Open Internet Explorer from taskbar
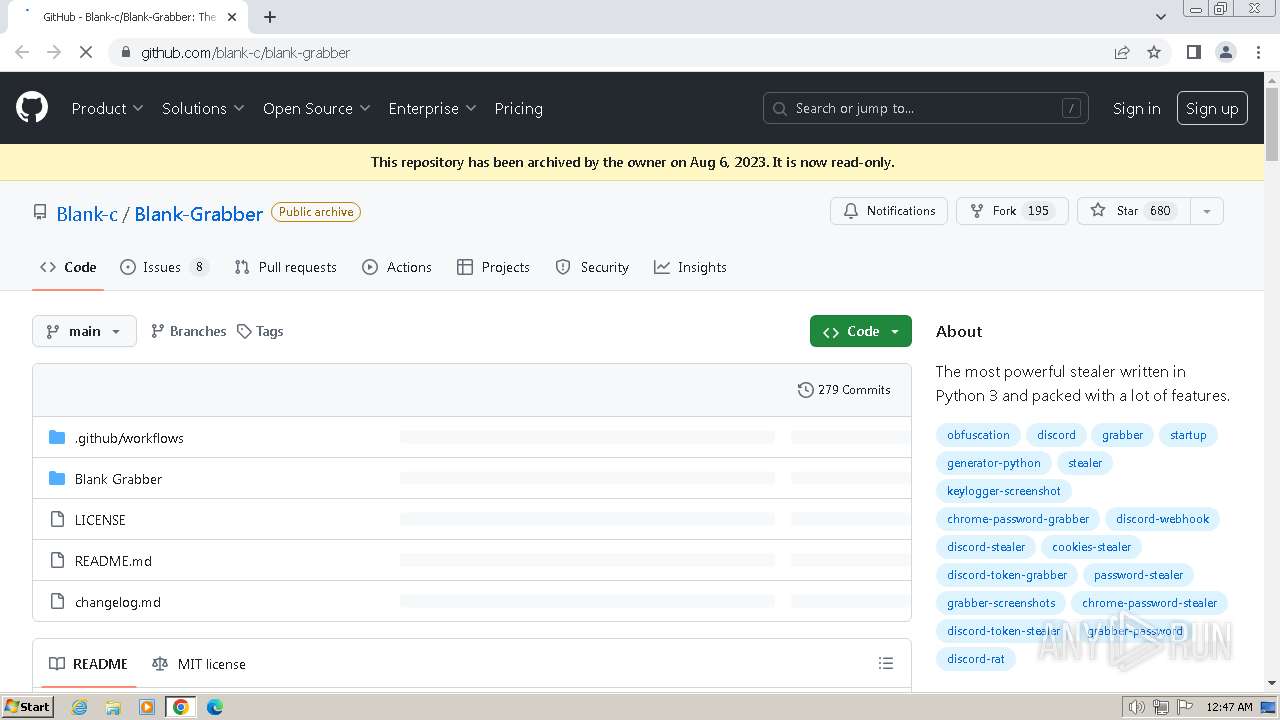Image resolution: width=1280 pixels, height=720 pixels. coord(79,707)
